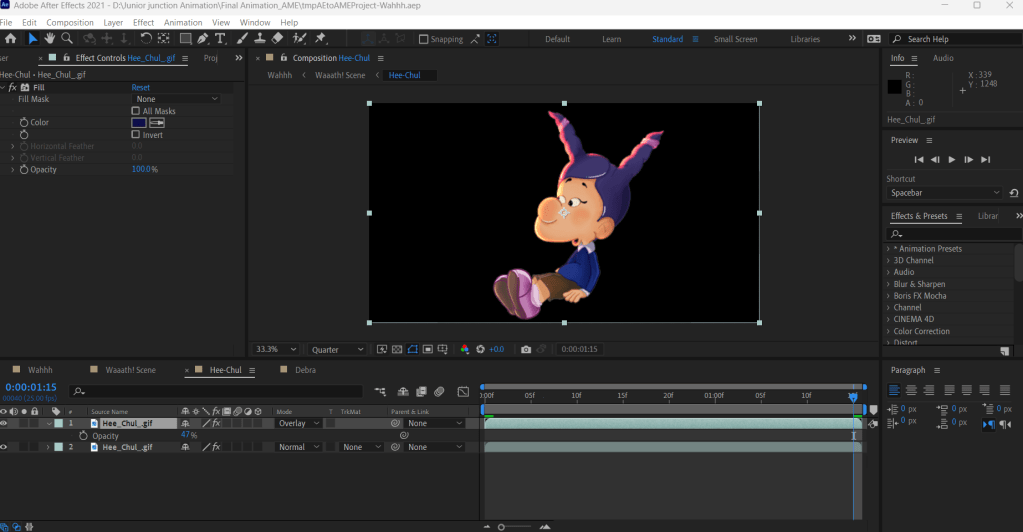Open the Fill Mask dropdown
The width and height of the screenshot is (1023, 532).
click(177, 99)
